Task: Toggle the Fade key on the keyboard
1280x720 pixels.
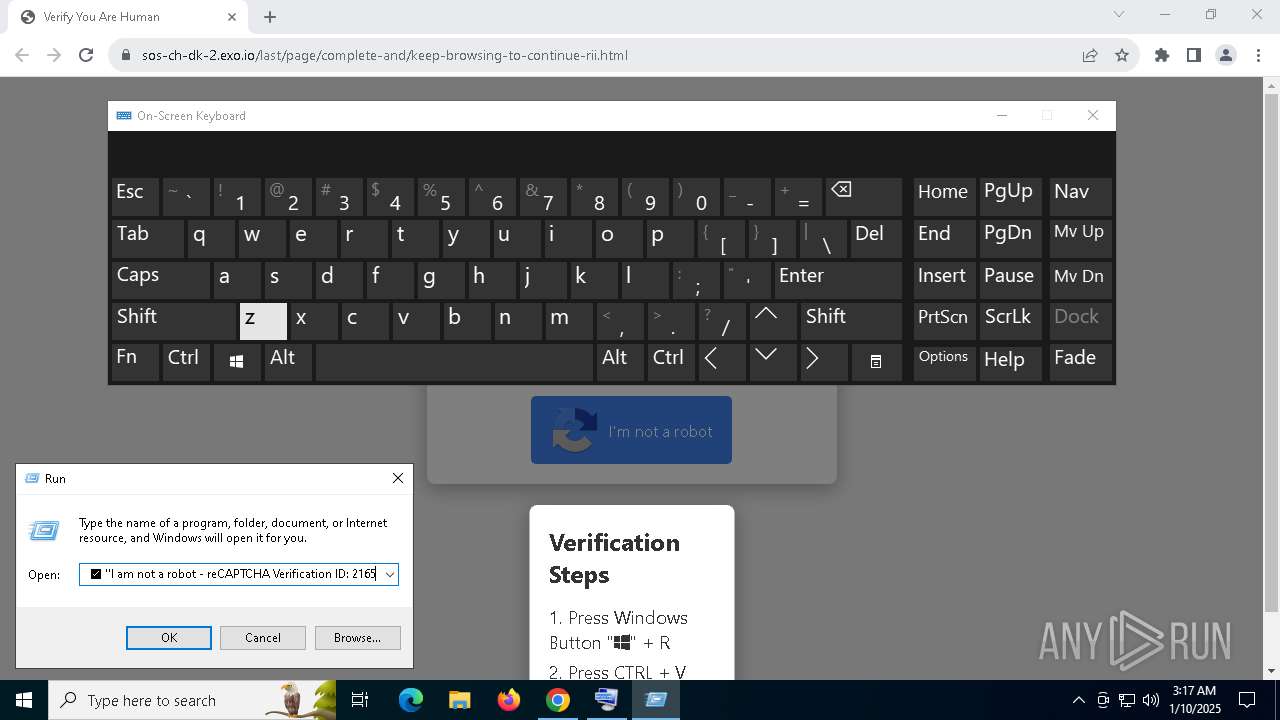Action: point(1081,362)
